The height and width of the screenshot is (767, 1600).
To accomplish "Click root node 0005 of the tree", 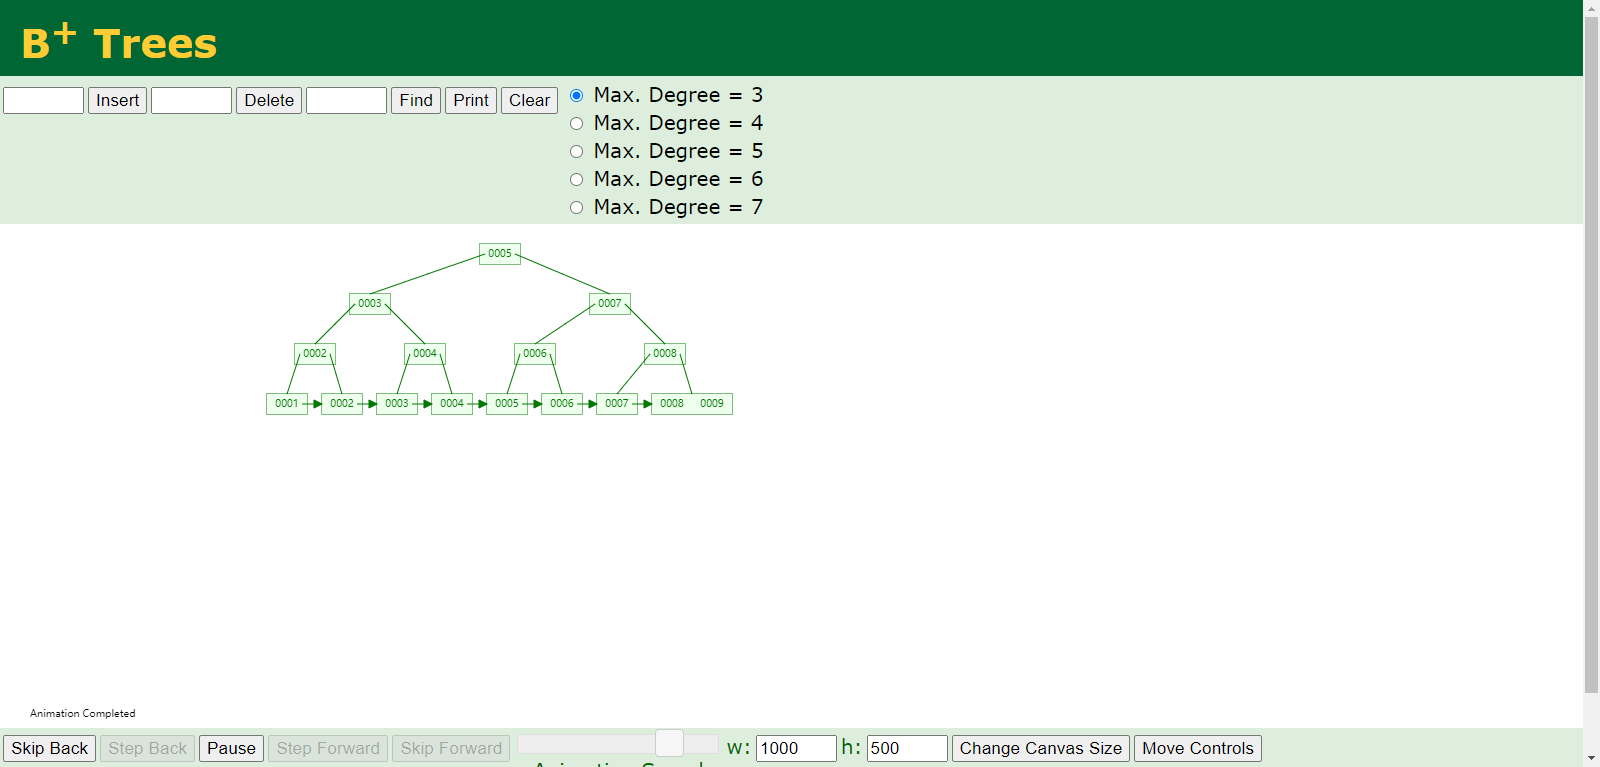I will [x=500, y=254].
